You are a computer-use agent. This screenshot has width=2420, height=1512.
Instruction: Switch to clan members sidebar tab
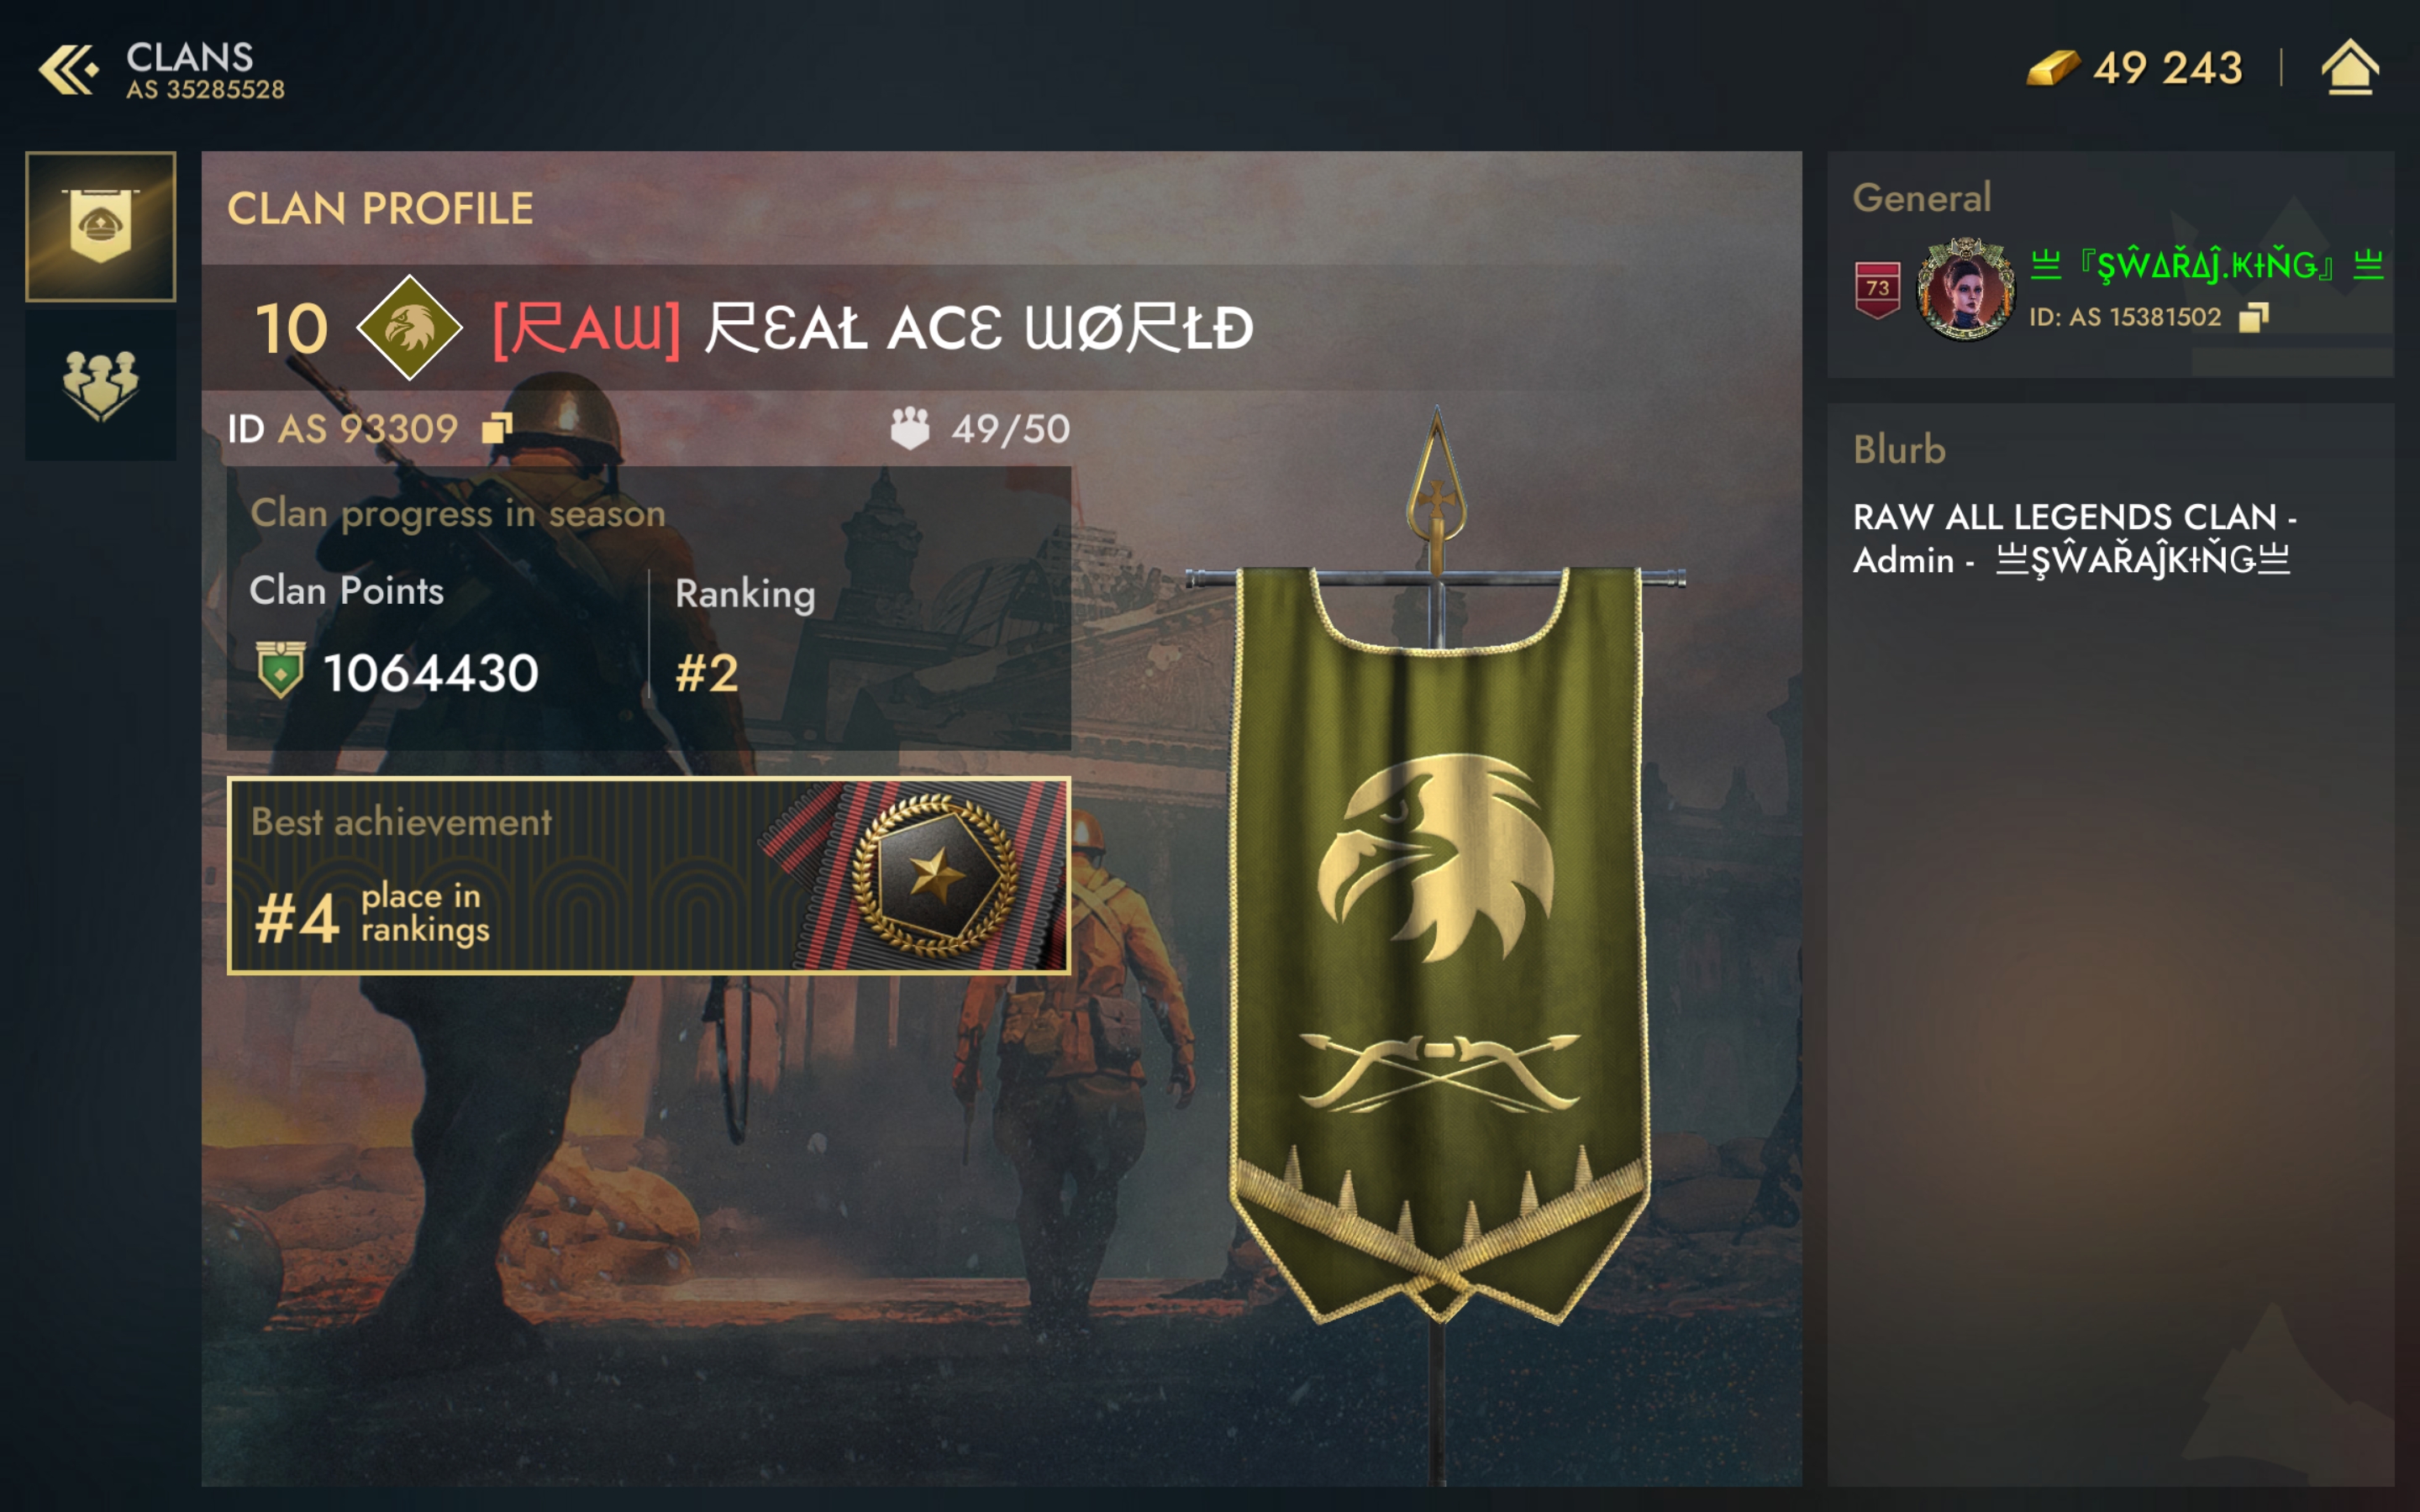pyautogui.click(x=100, y=385)
